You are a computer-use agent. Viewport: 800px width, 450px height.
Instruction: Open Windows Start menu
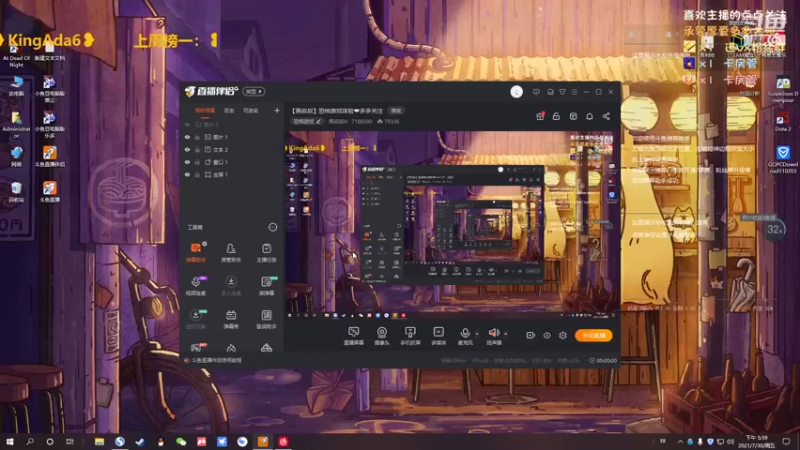(10, 441)
